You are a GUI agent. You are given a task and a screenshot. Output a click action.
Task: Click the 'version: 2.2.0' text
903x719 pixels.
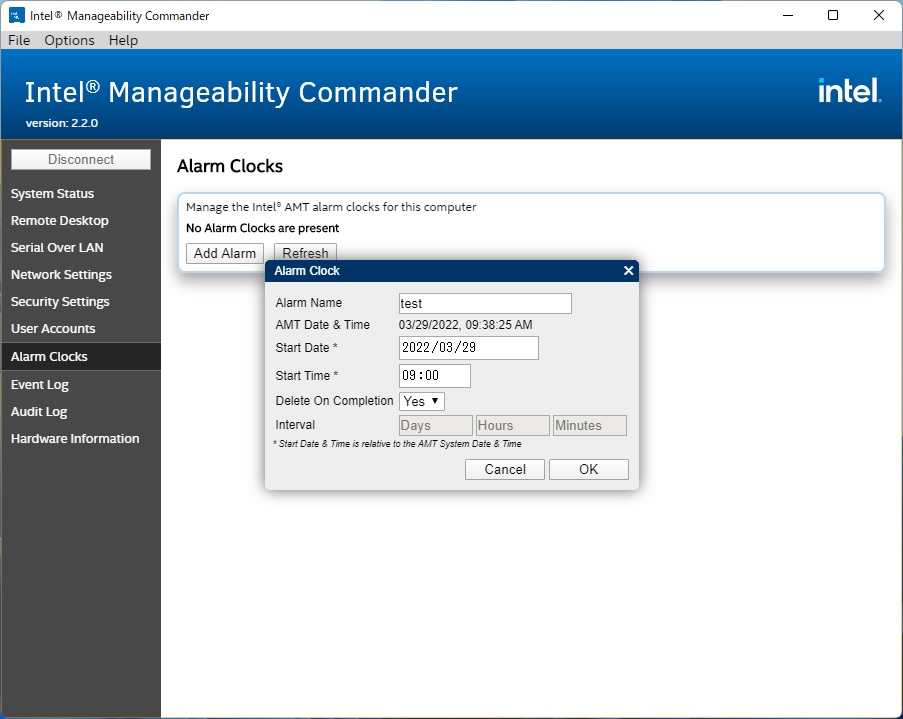[62, 123]
